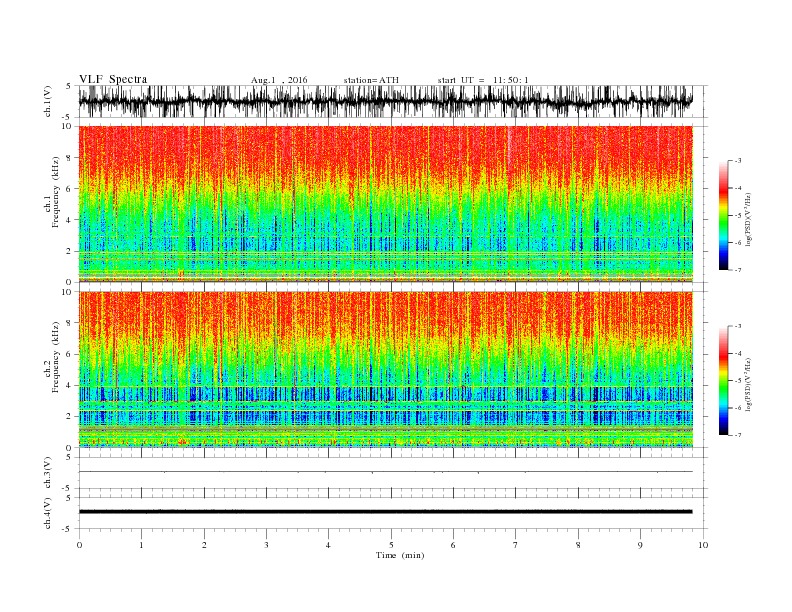This screenshot has height=612, width=792.
Task: Click inside the ch.1 spectrogram panel
Action: (x=385, y=203)
